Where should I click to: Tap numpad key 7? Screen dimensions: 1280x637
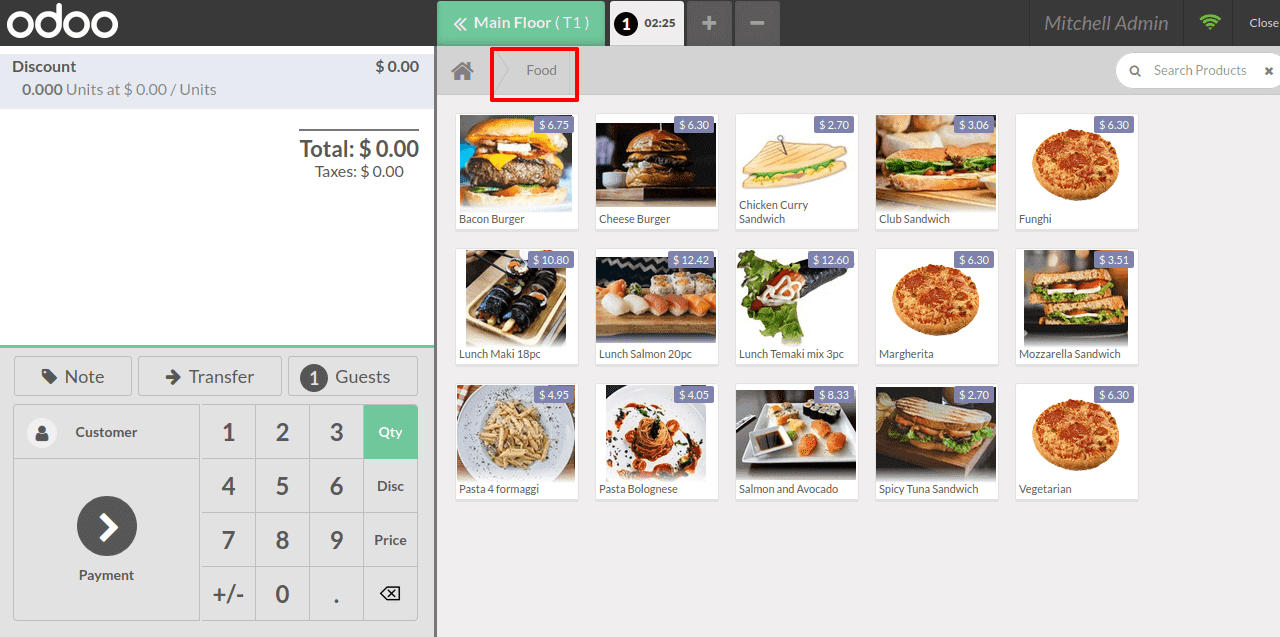[x=229, y=540]
